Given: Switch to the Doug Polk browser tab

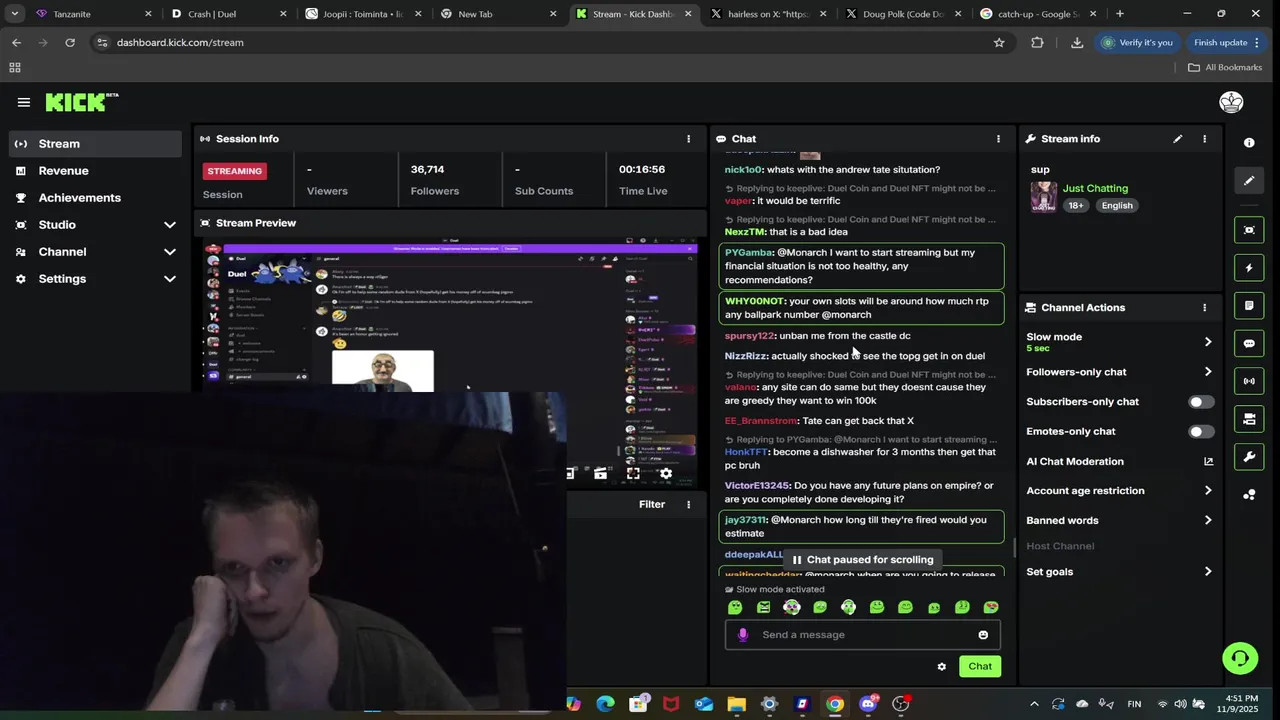Looking at the screenshot, I should point(903,14).
